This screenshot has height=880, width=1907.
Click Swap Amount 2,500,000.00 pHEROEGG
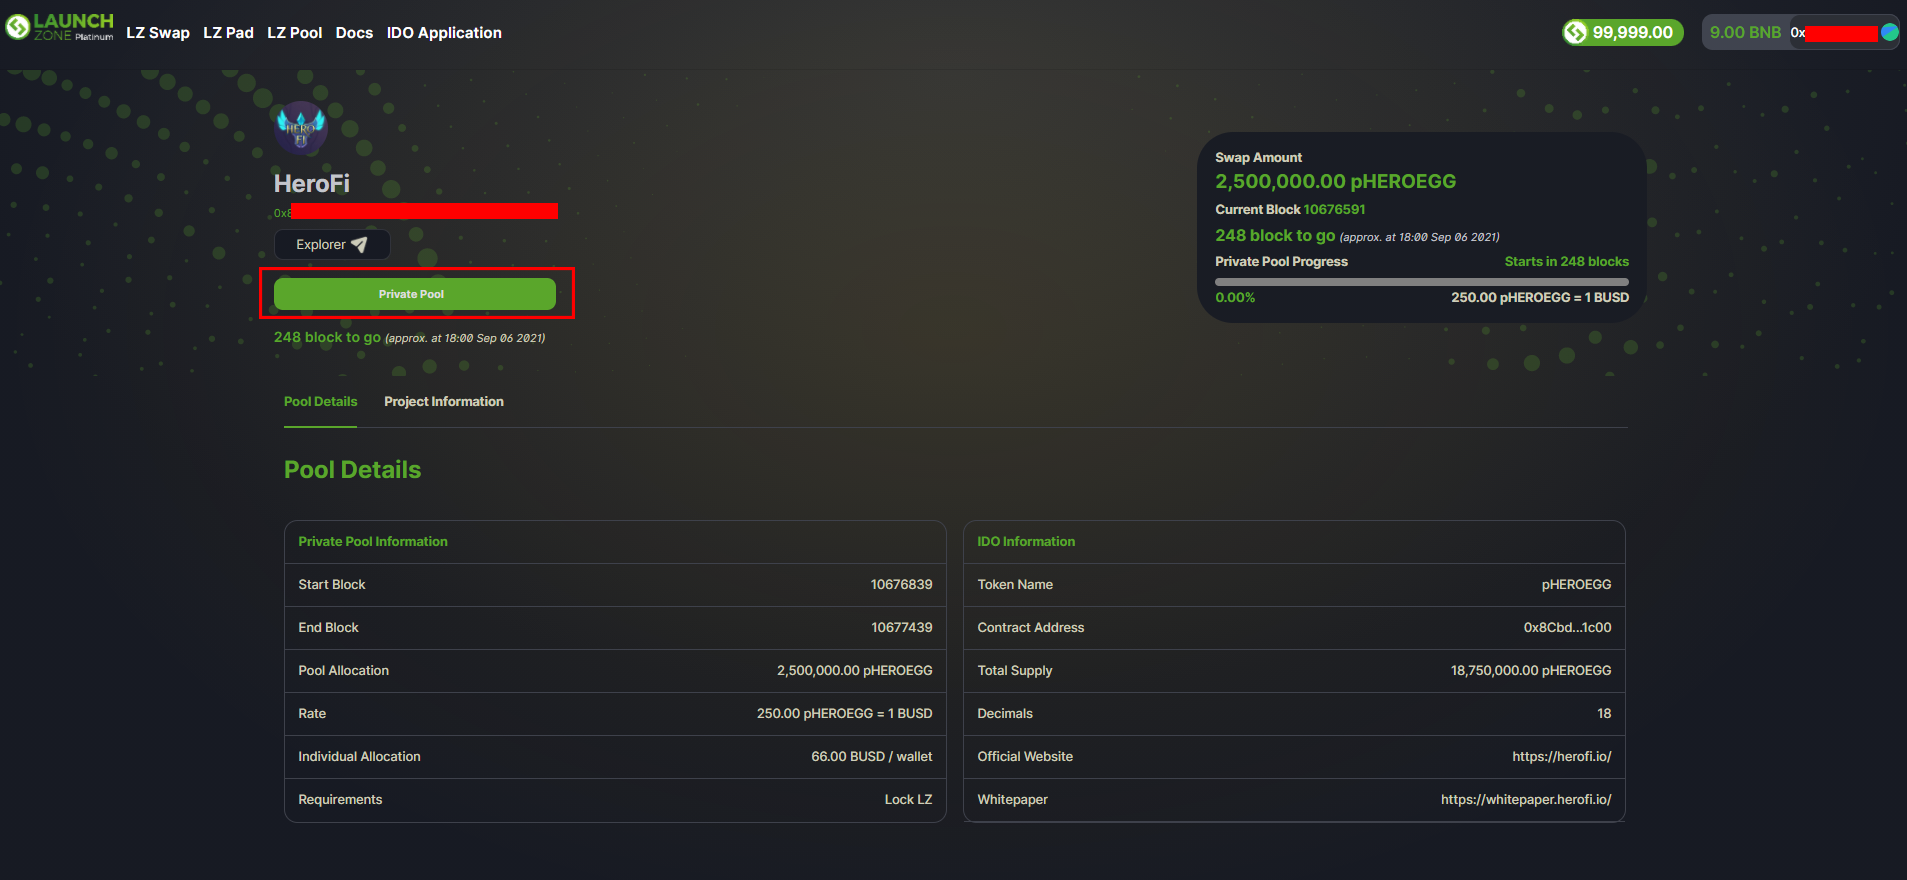[x=1335, y=181]
